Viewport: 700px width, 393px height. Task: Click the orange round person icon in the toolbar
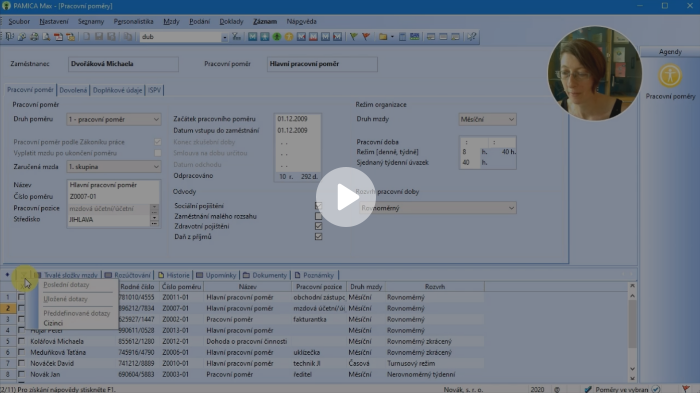point(289,37)
